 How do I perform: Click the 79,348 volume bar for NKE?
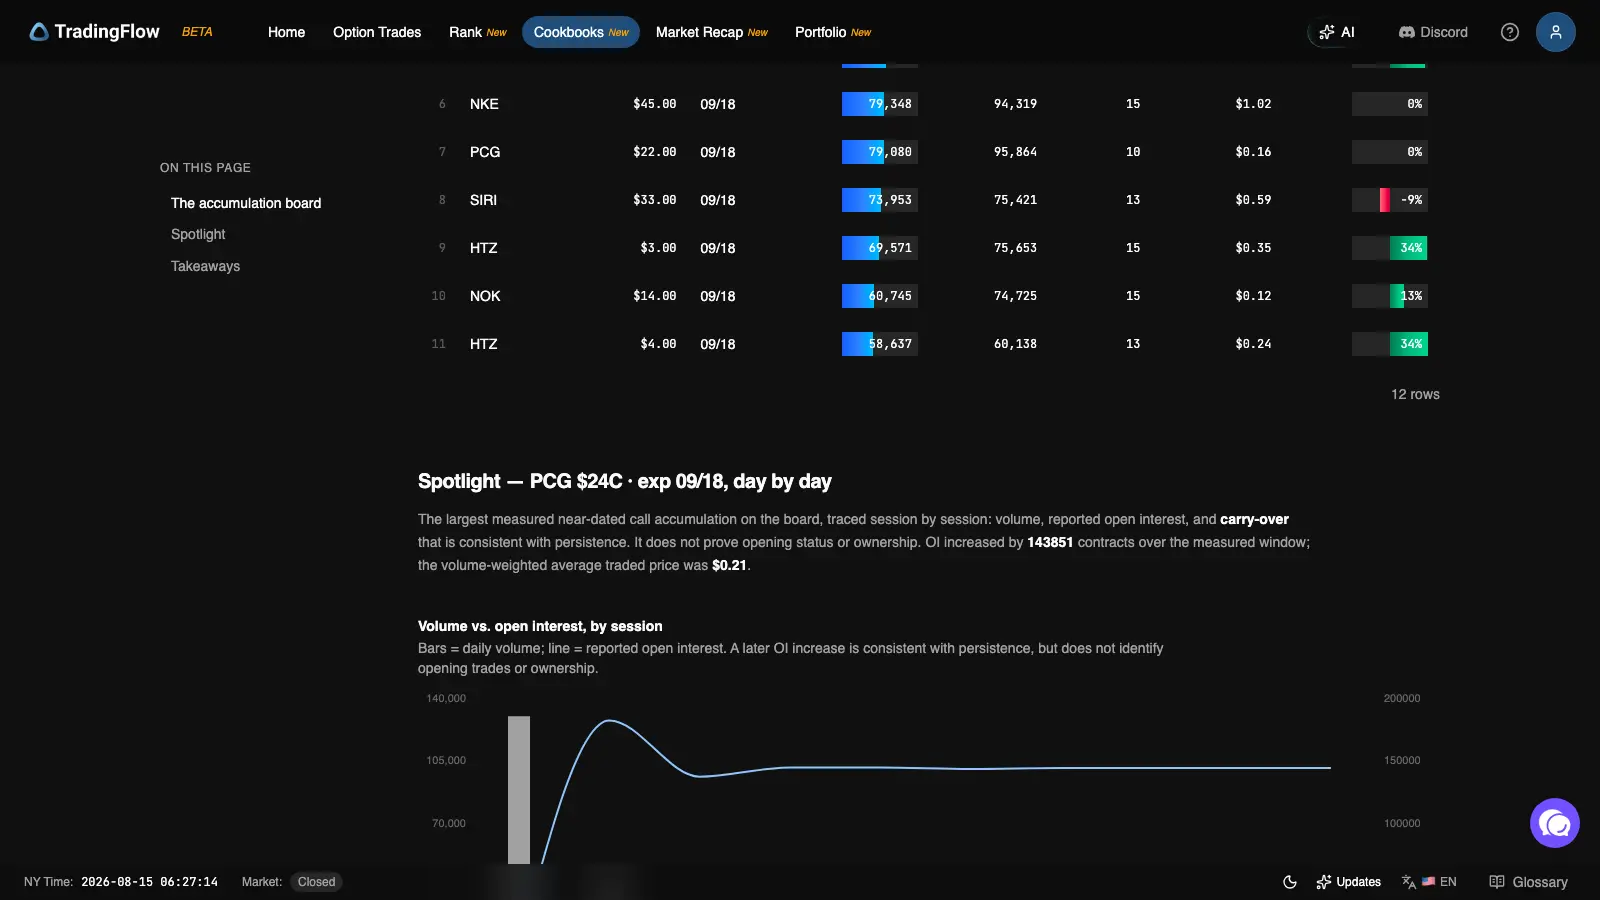[x=880, y=104]
